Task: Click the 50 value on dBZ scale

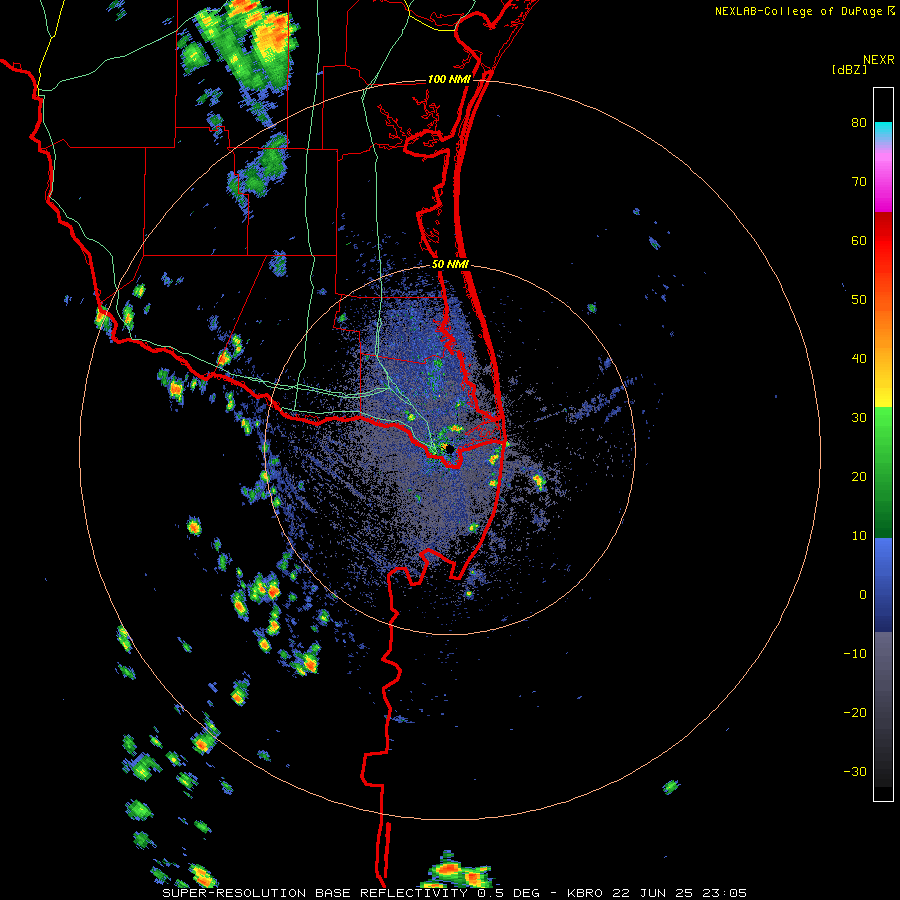Action: tap(859, 300)
